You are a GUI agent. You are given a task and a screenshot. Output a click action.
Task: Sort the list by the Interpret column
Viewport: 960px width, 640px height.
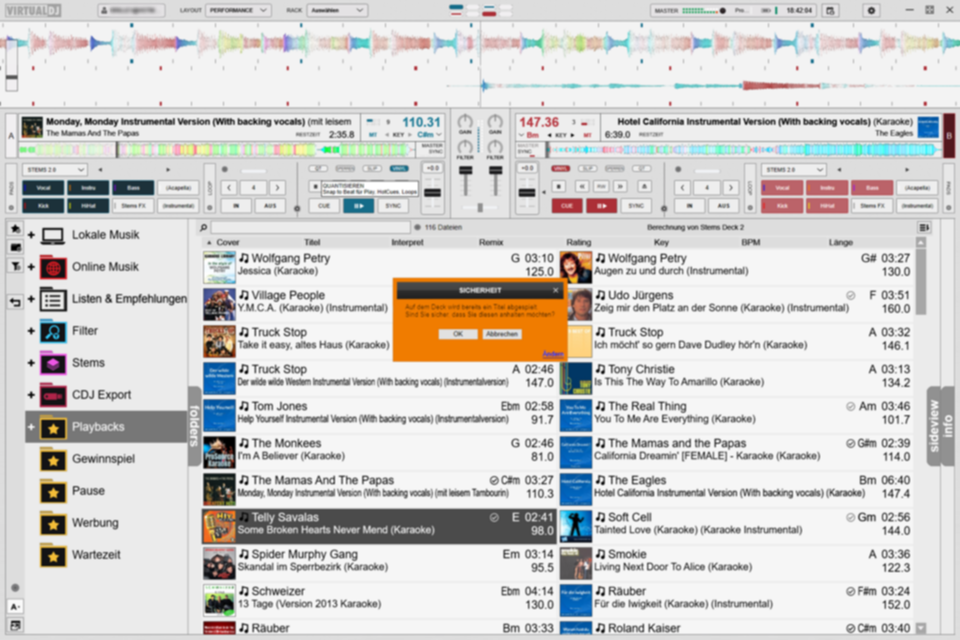click(407, 243)
